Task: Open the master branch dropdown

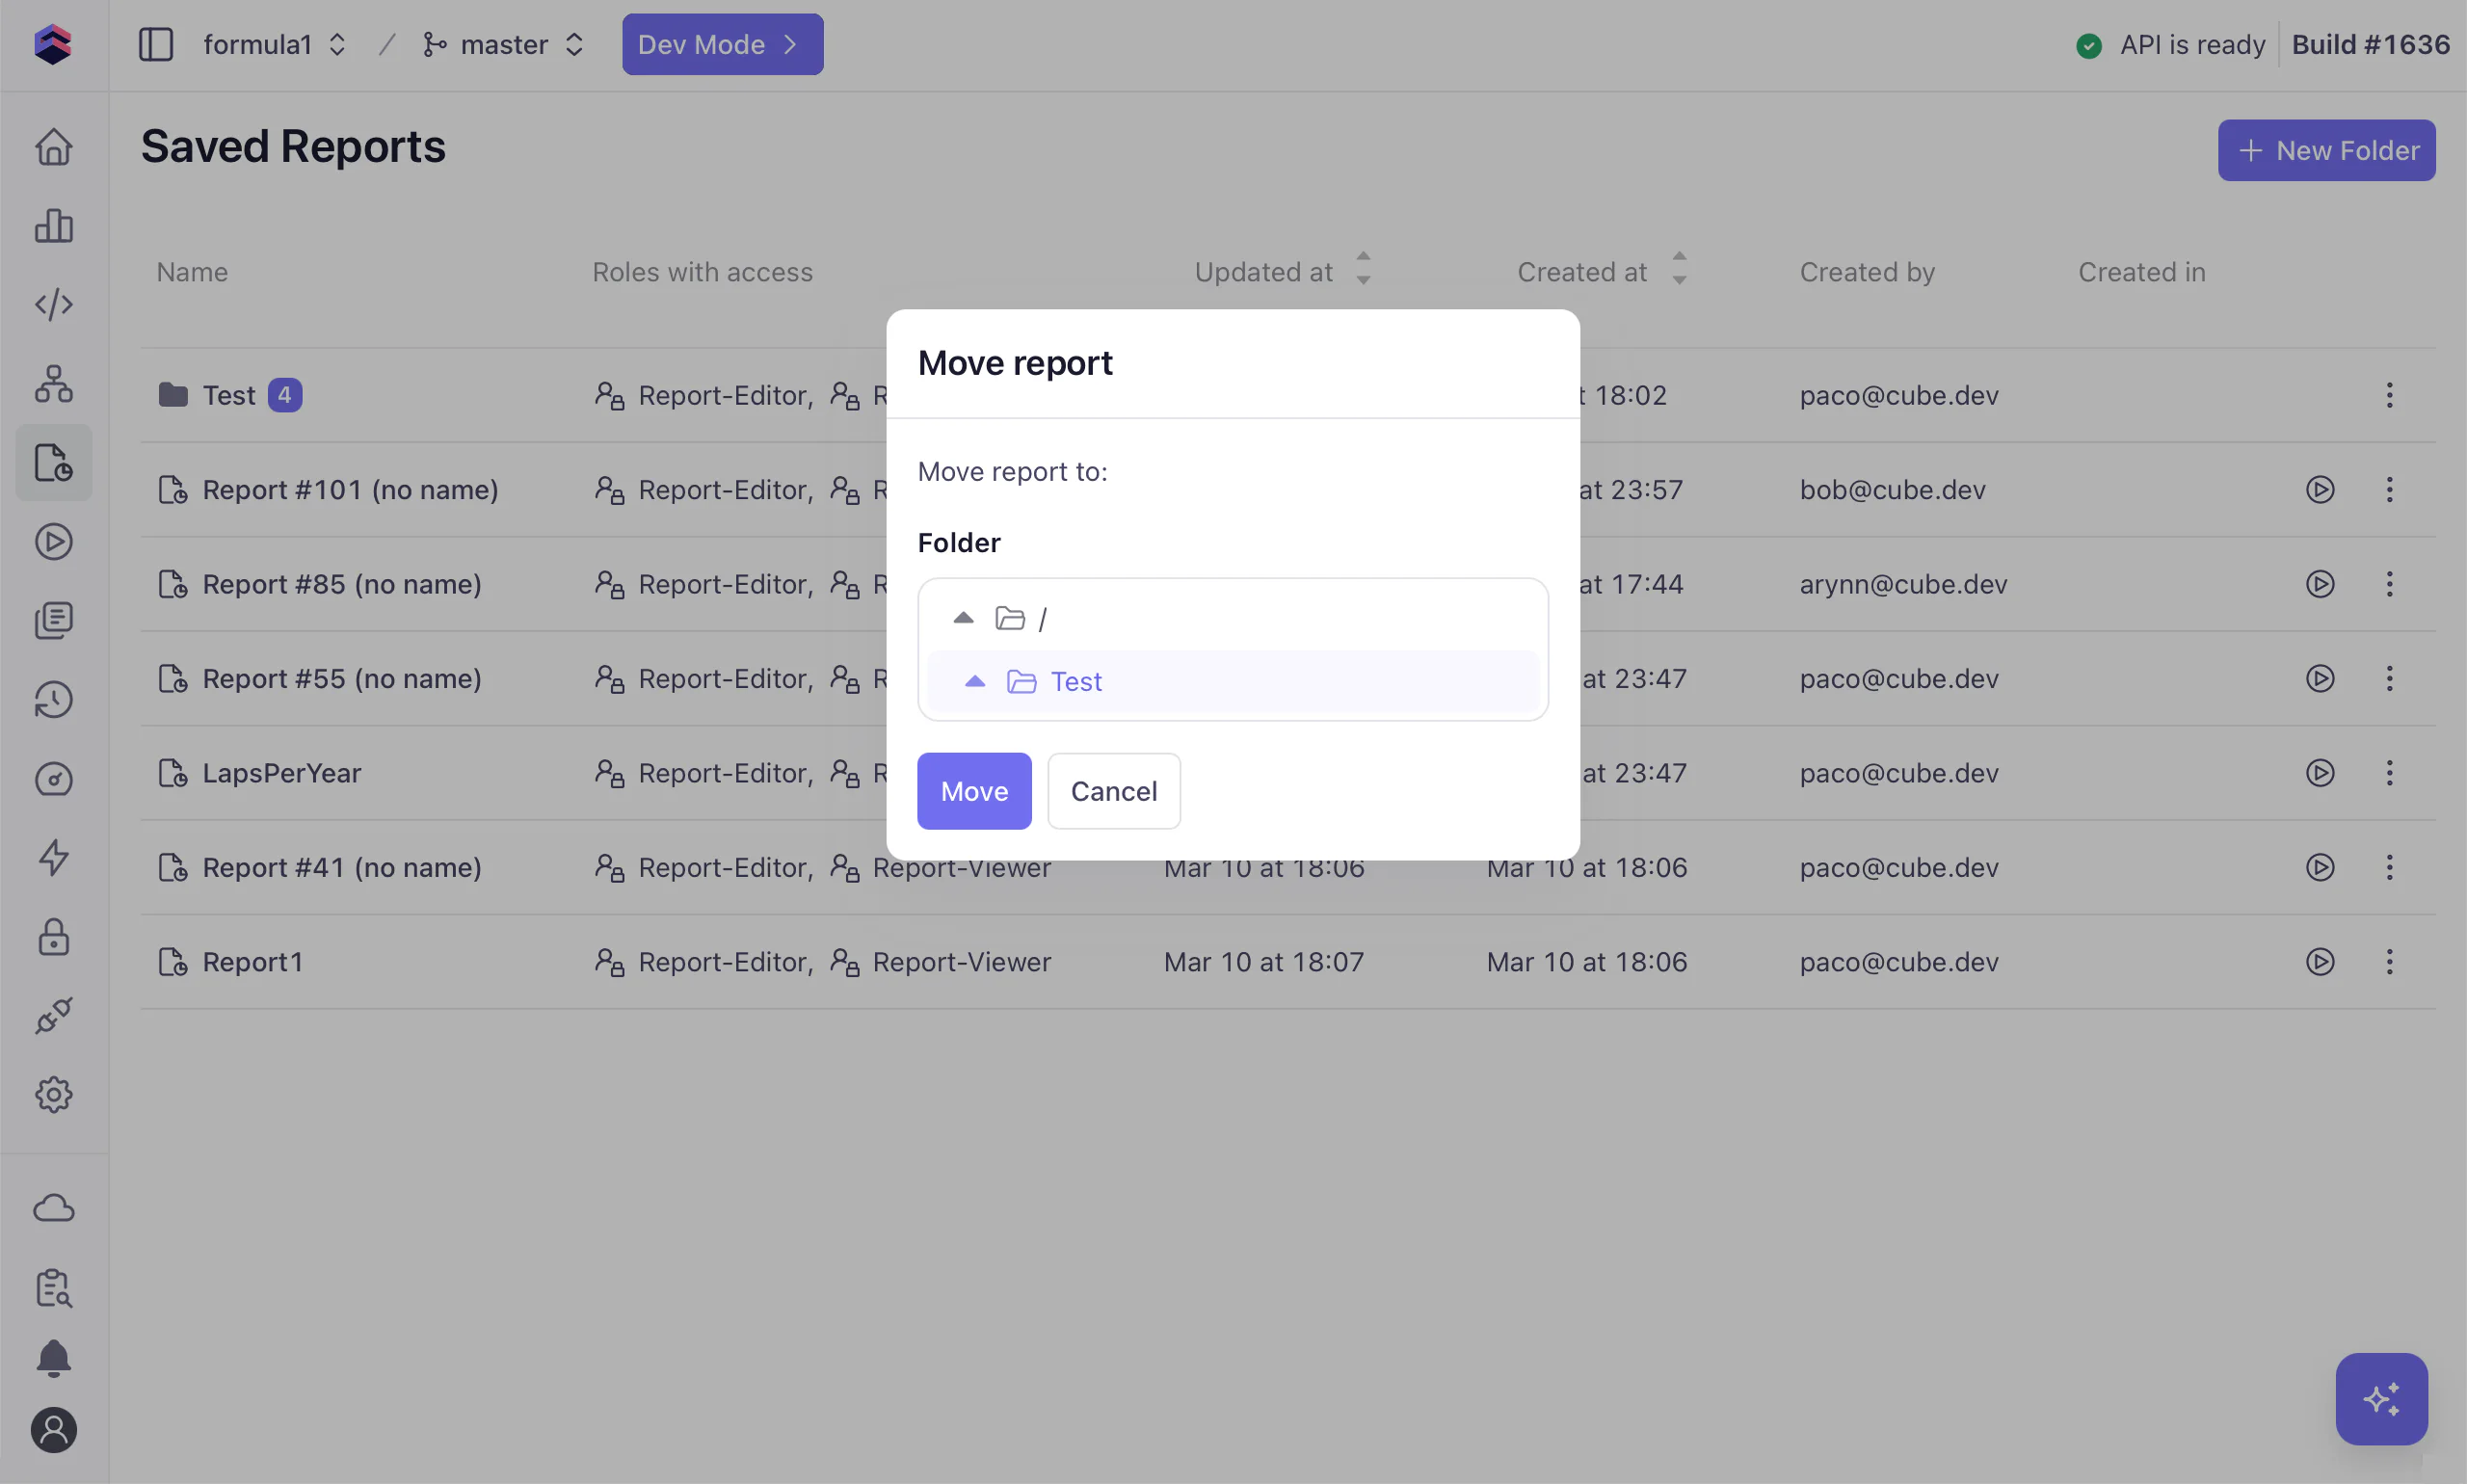Action: coord(503,45)
